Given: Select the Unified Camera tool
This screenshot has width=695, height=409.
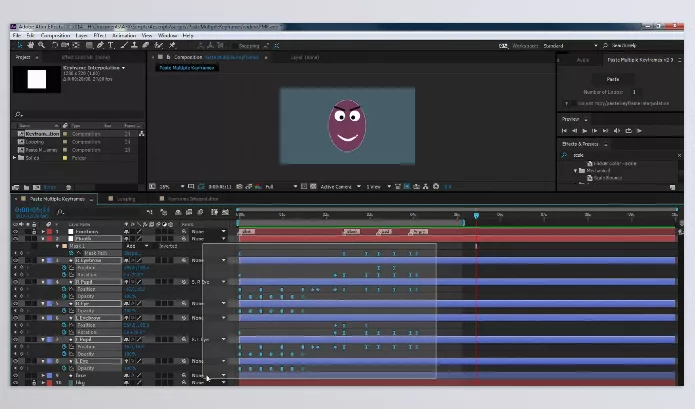Looking at the screenshot, I should tap(65, 45).
